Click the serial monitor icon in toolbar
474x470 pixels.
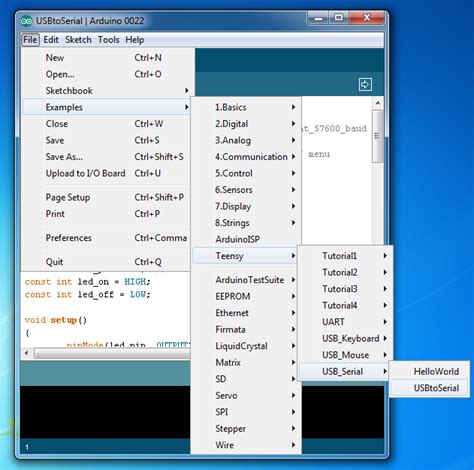point(365,84)
